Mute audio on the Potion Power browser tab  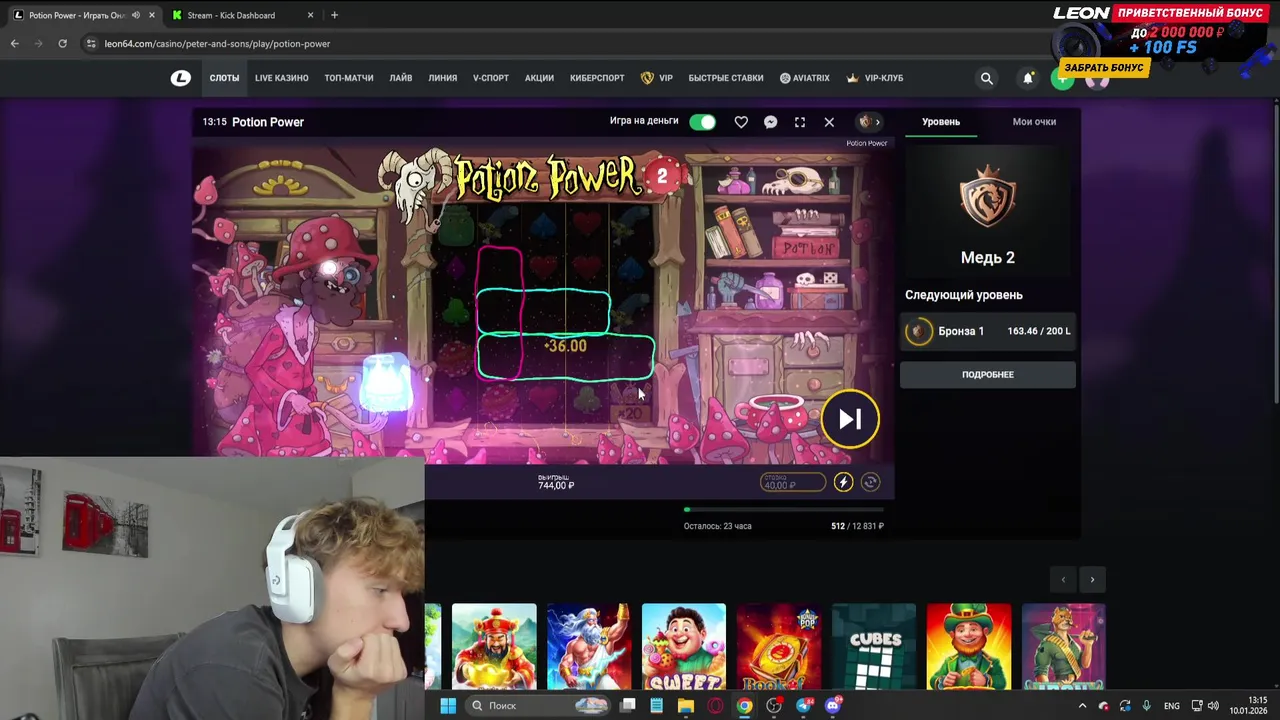136,15
